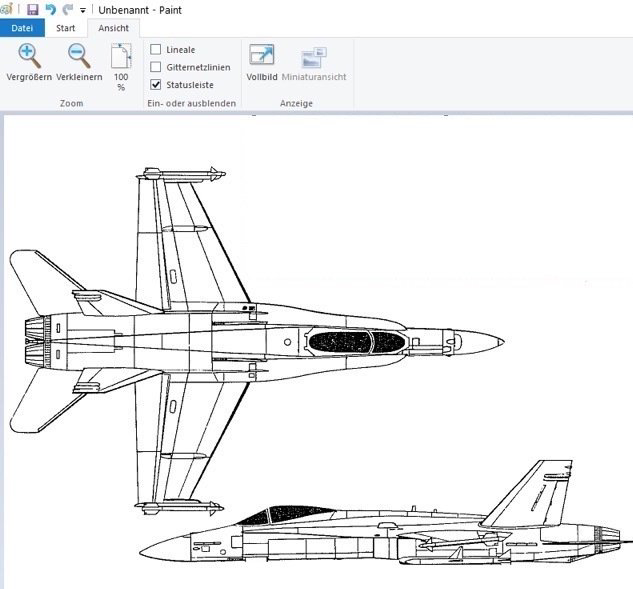Save using the floppy disk icon
Viewport: 633px width, 589px height.
(x=33, y=9)
